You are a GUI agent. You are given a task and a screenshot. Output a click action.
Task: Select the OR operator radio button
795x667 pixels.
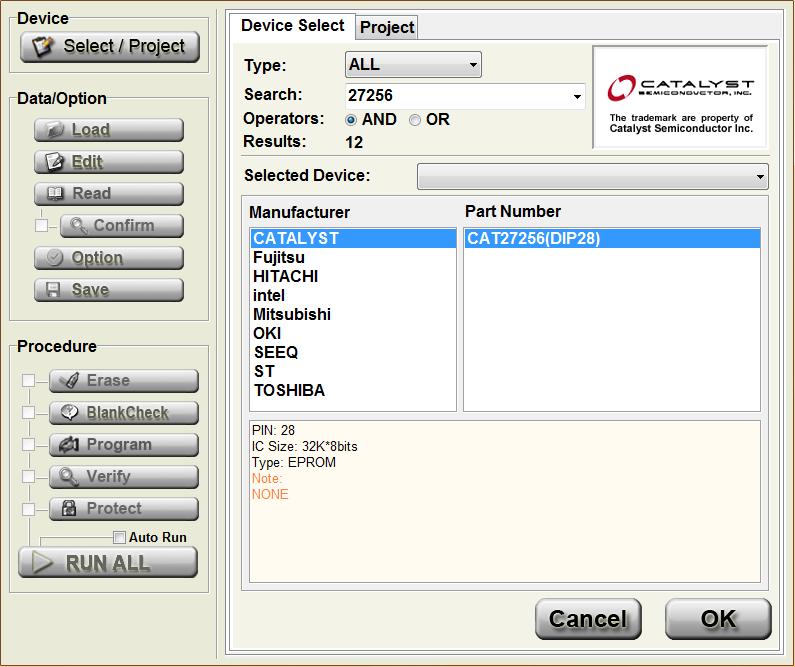415,120
